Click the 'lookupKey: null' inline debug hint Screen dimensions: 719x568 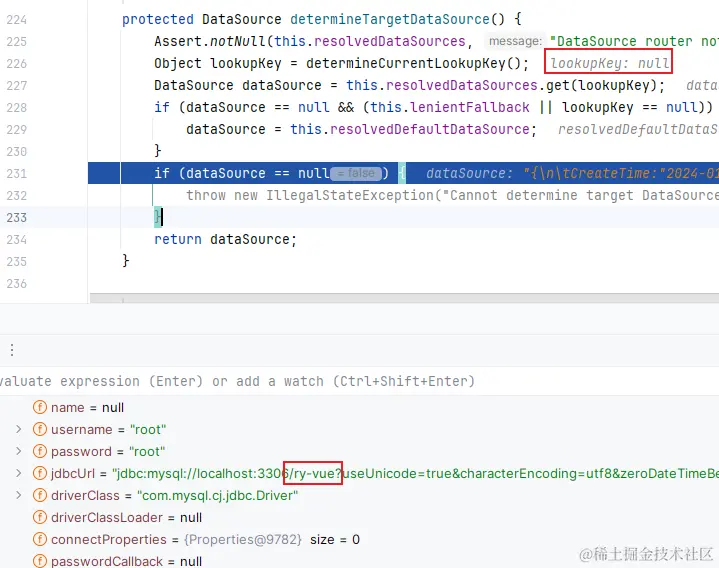pos(610,63)
